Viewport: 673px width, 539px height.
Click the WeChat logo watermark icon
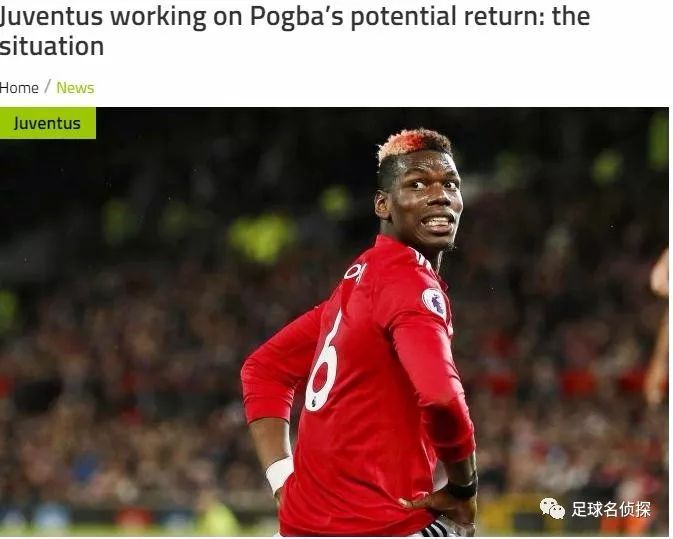tap(552, 509)
